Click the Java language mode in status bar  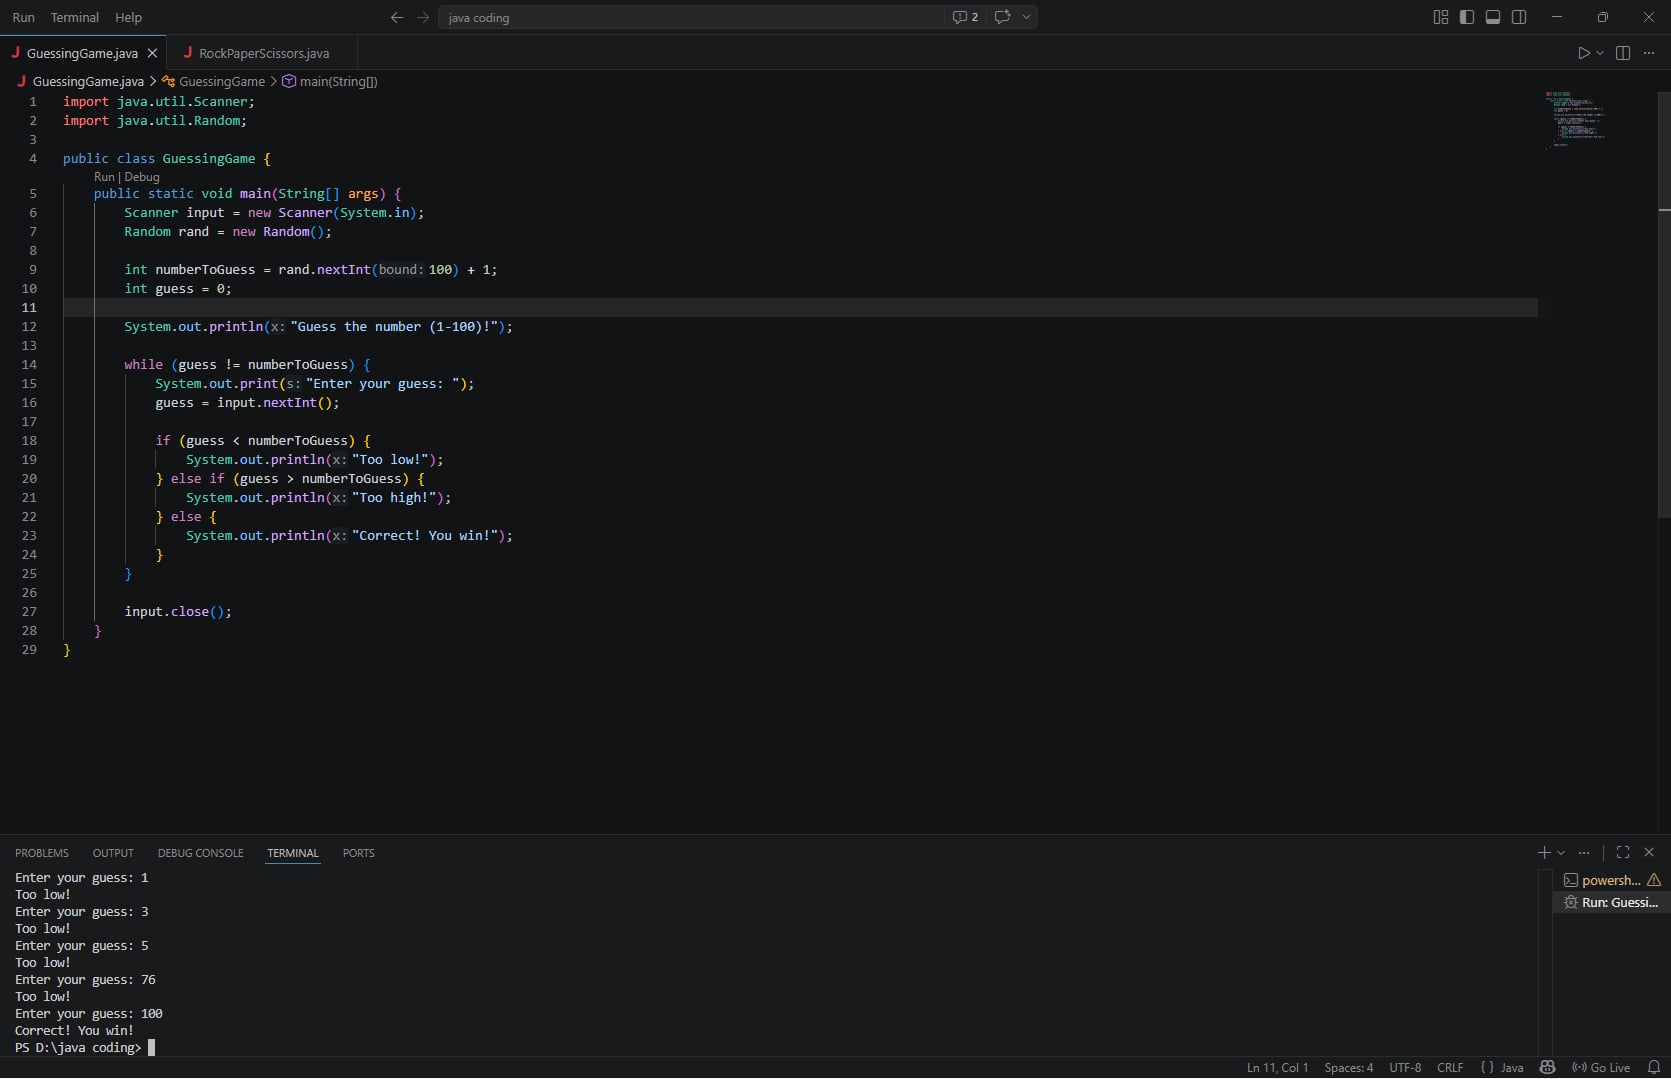[x=1510, y=1067]
